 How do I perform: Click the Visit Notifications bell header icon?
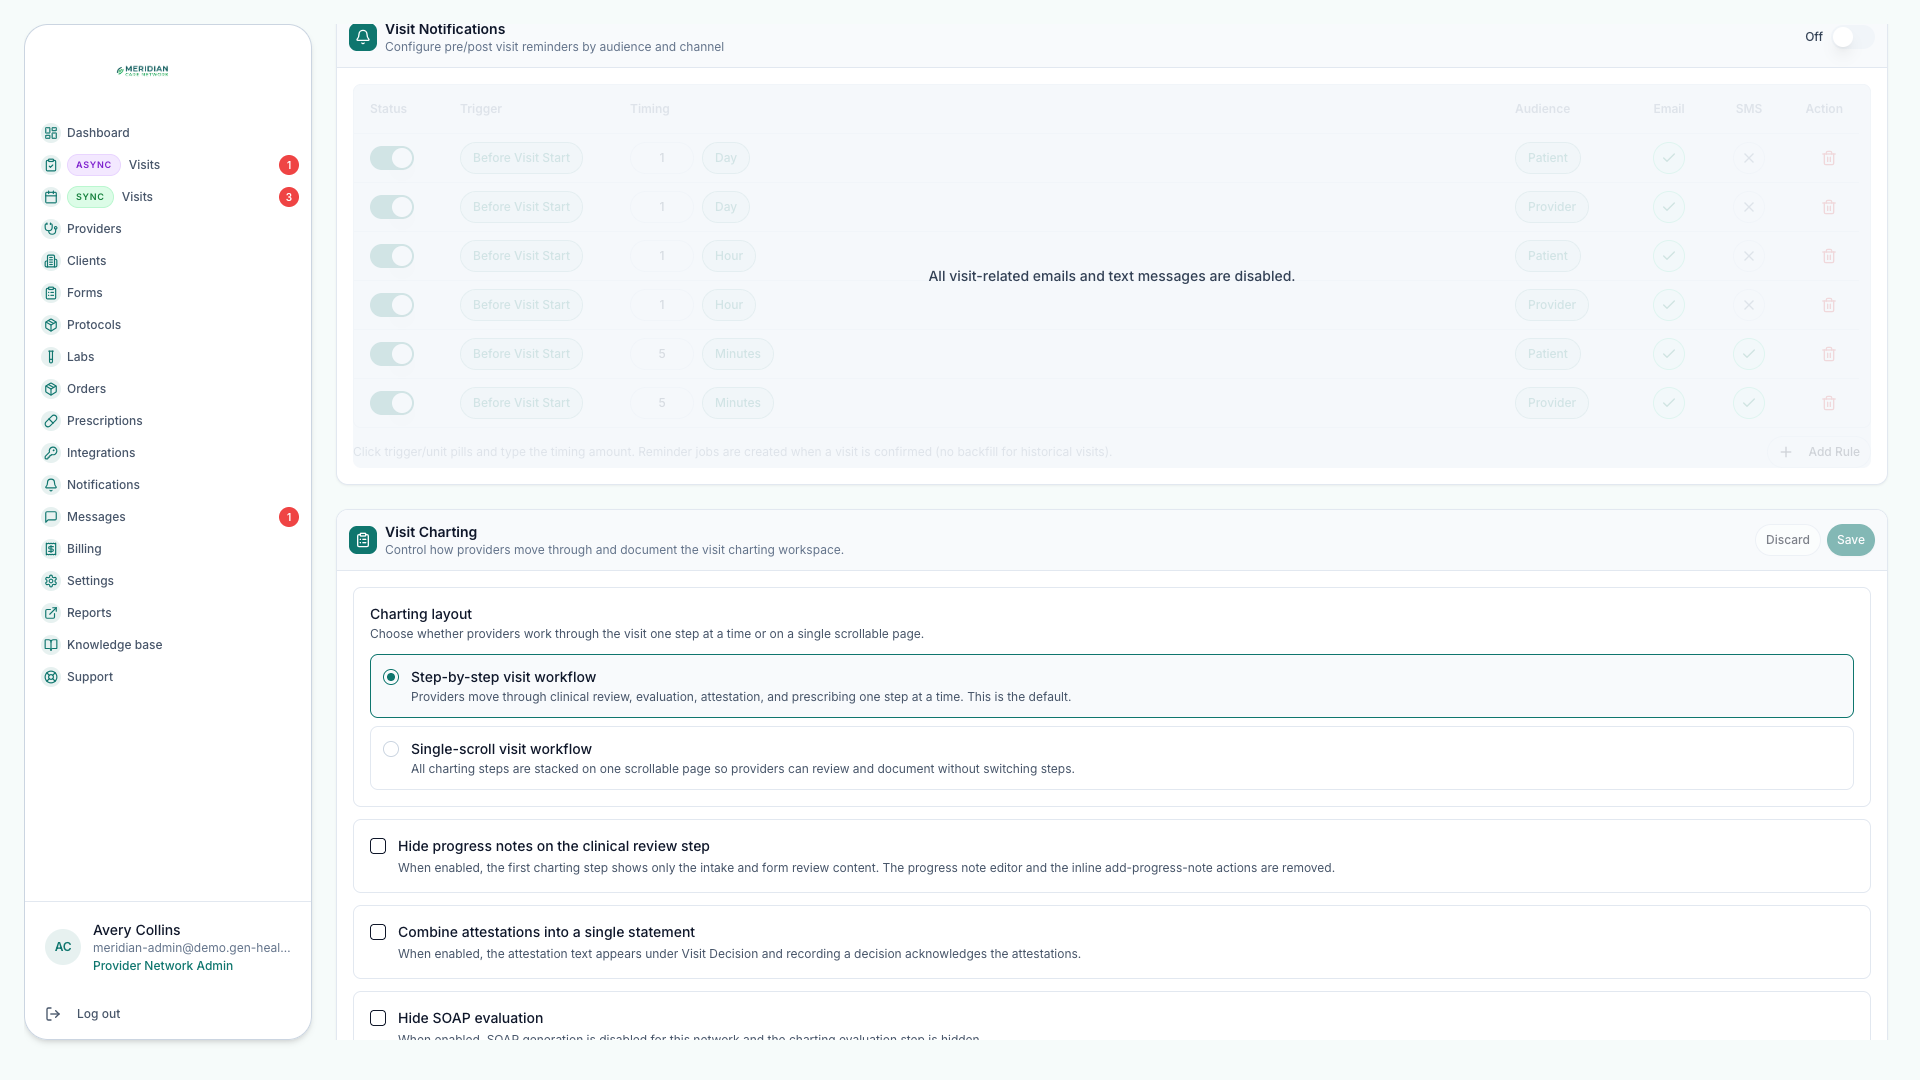[363, 37]
